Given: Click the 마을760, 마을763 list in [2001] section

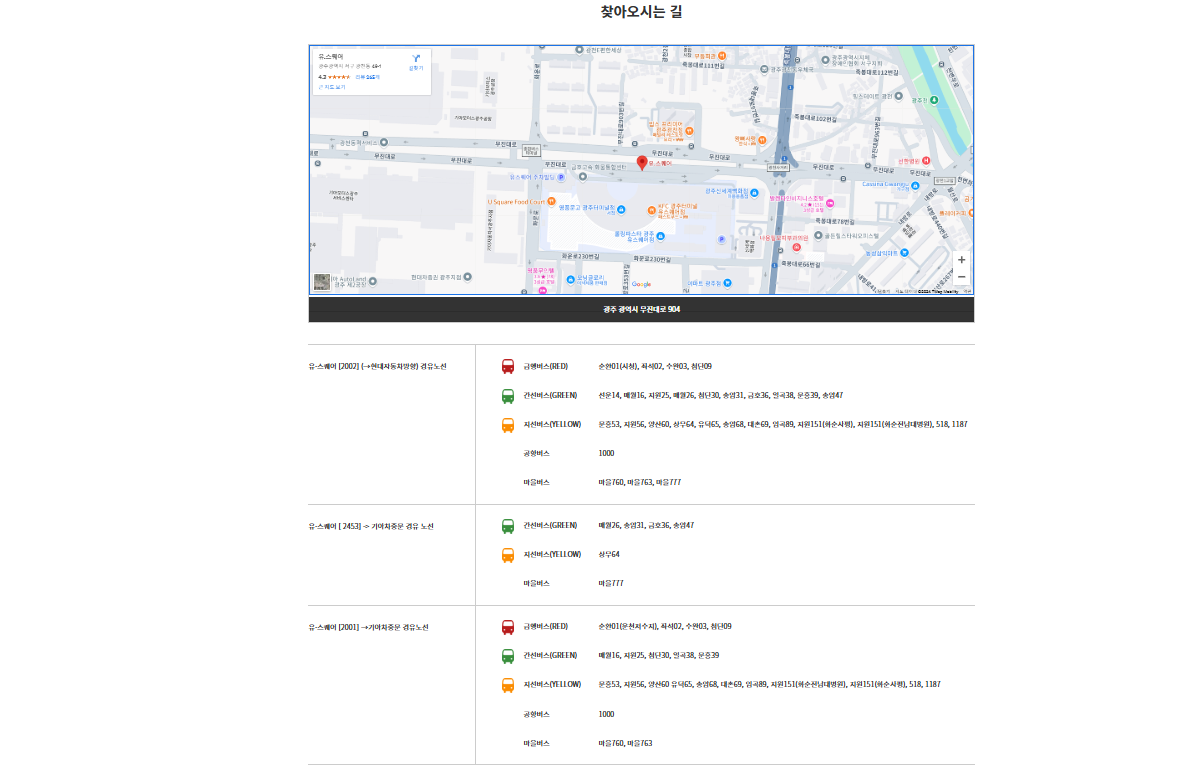Looking at the screenshot, I should pyautogui.click(x=625, y=743).
